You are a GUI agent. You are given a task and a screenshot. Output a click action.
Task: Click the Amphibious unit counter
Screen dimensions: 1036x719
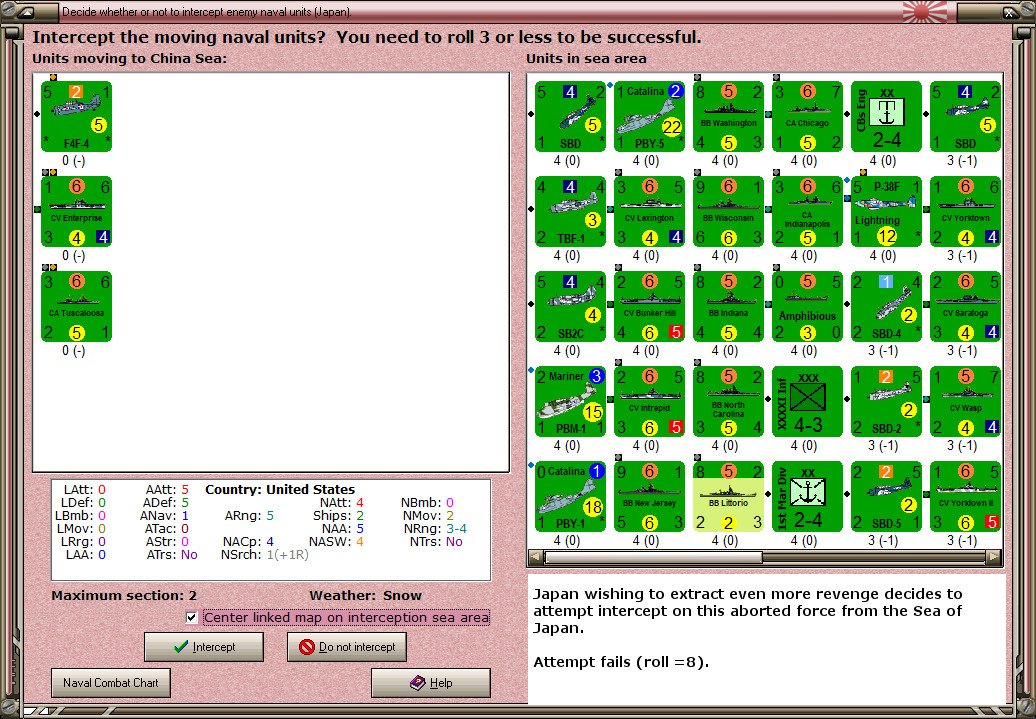[x=807, y=307]
